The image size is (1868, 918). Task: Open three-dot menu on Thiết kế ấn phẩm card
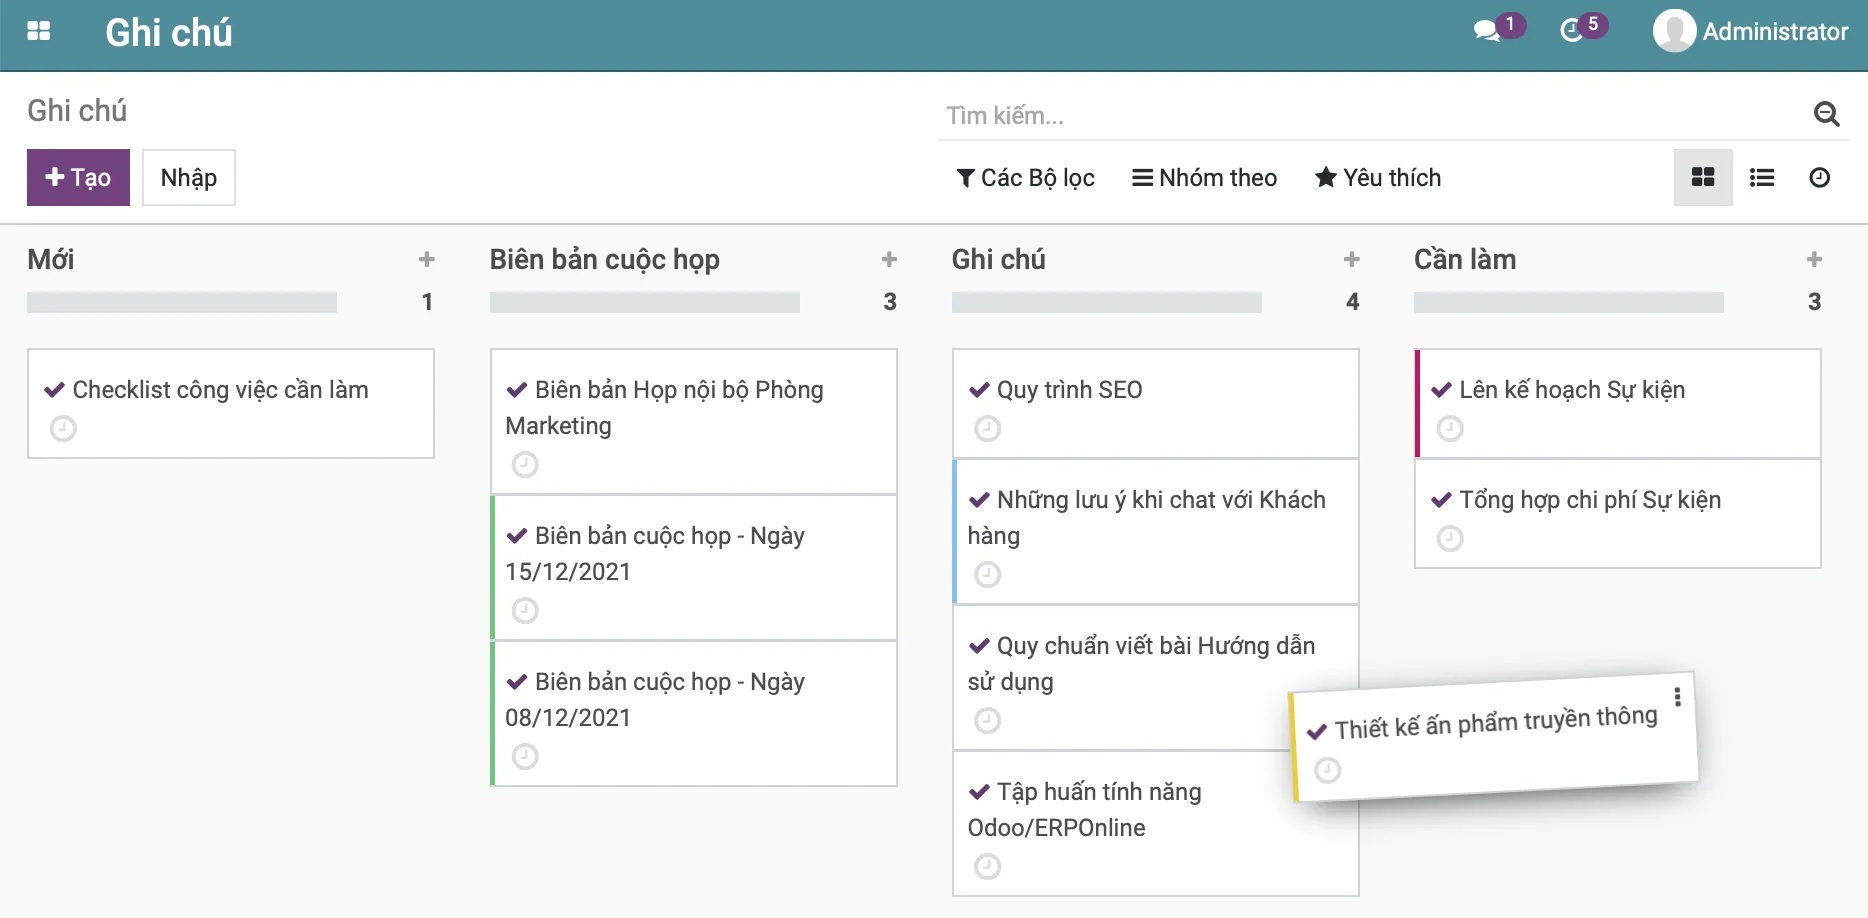pos(1677,697)
